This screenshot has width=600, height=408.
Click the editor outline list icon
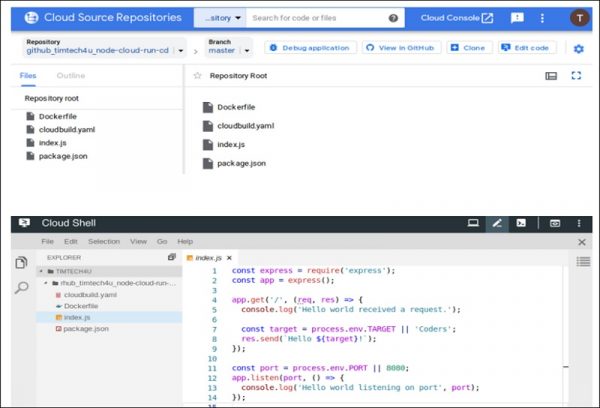click(583, 262)
